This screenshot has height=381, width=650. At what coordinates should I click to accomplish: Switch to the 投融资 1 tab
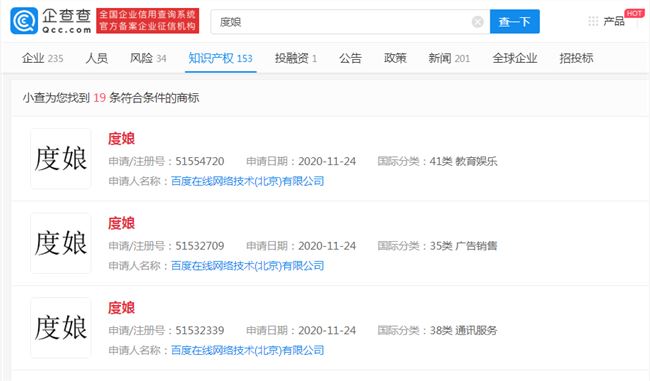296,58
